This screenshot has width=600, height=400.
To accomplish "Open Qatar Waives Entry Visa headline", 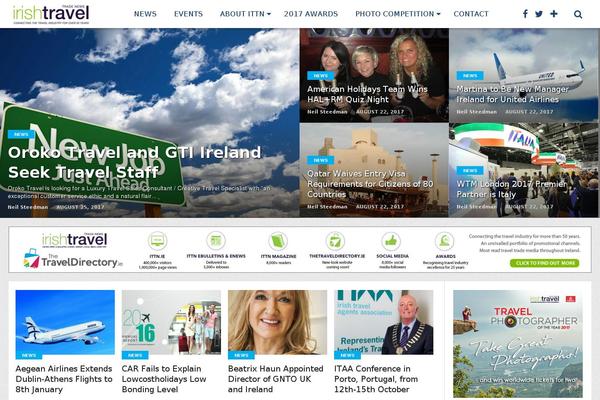I will [370, 184].
